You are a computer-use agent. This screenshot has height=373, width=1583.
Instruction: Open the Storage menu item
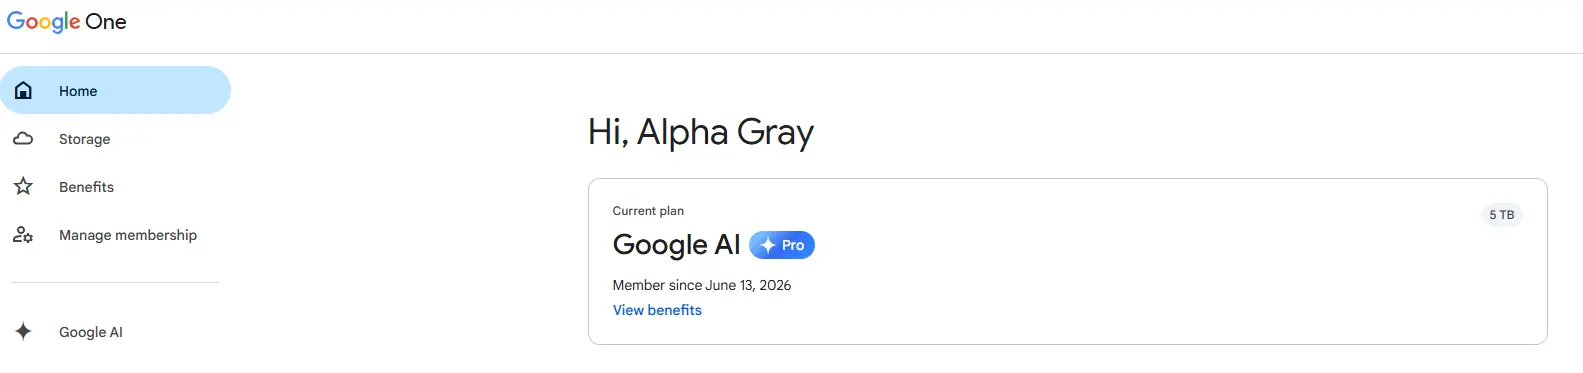115,139
